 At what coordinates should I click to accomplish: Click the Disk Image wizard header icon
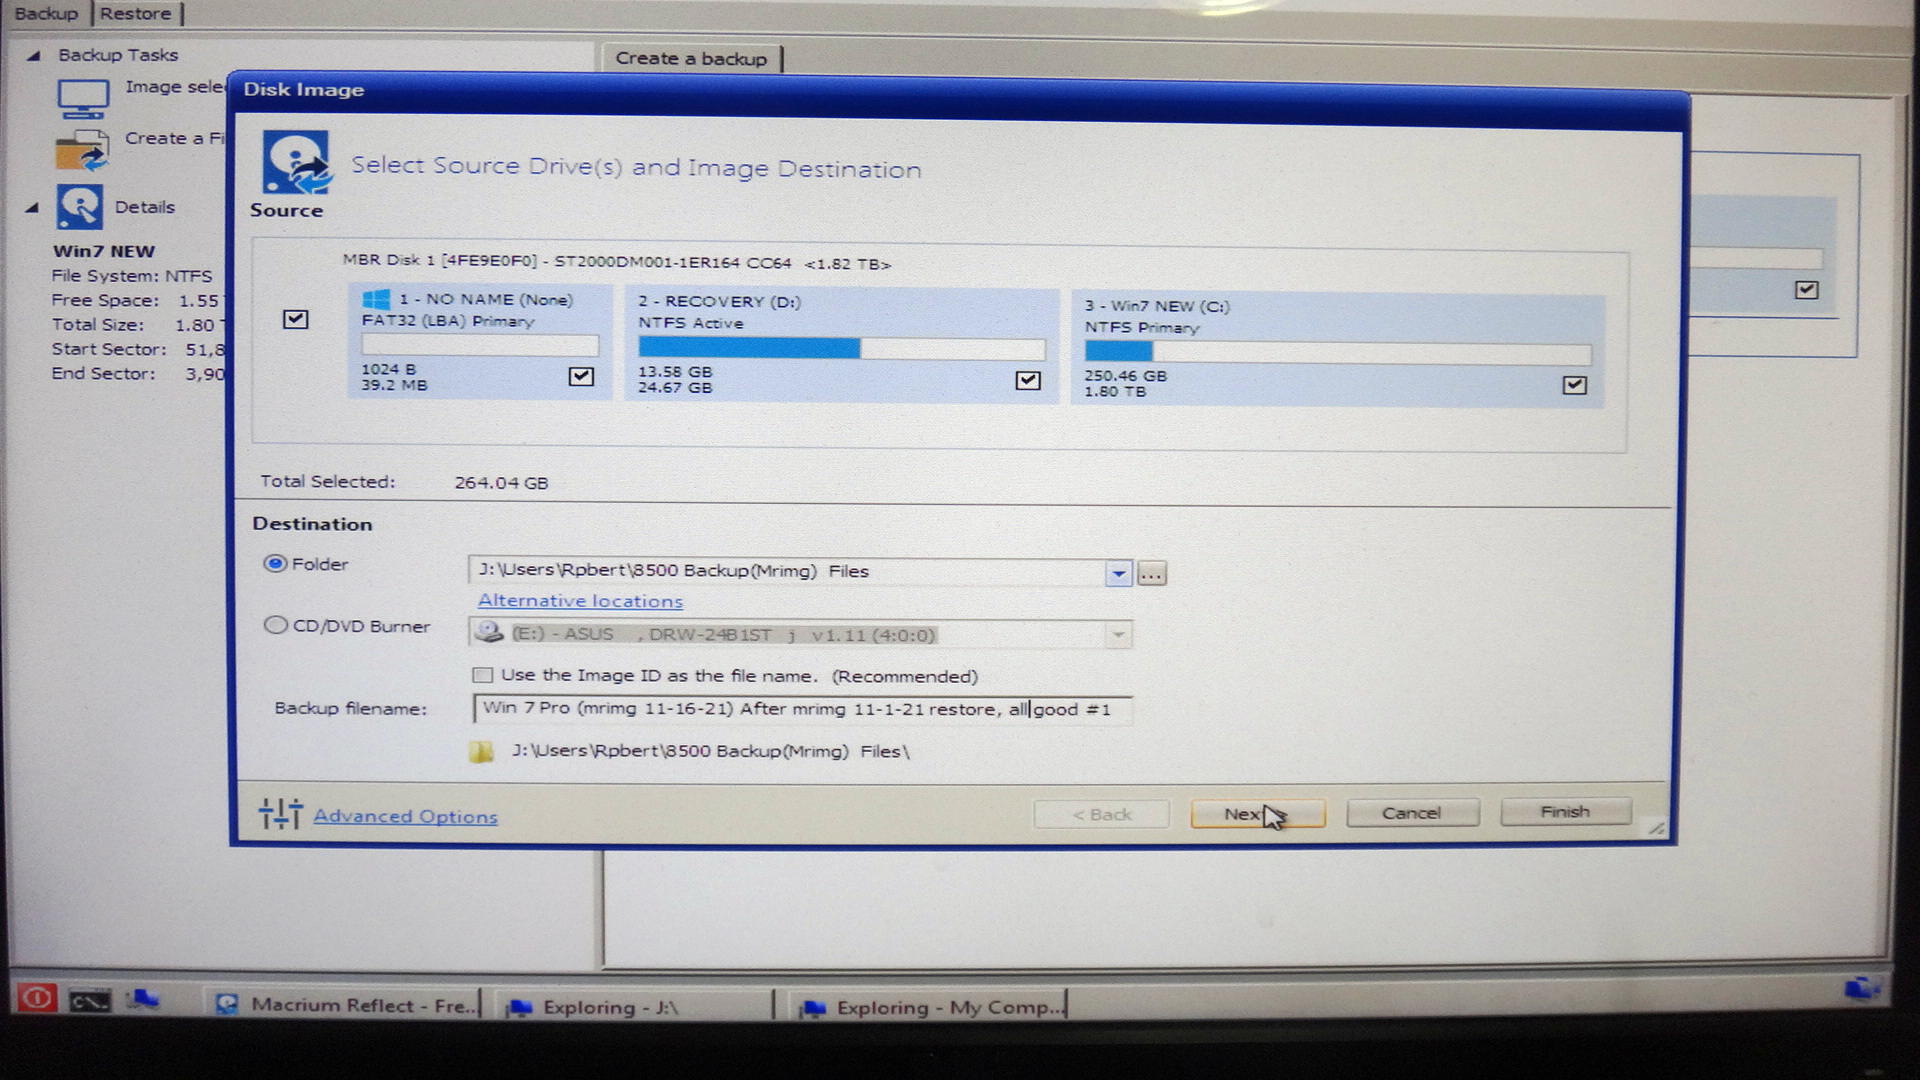[296, 162]
